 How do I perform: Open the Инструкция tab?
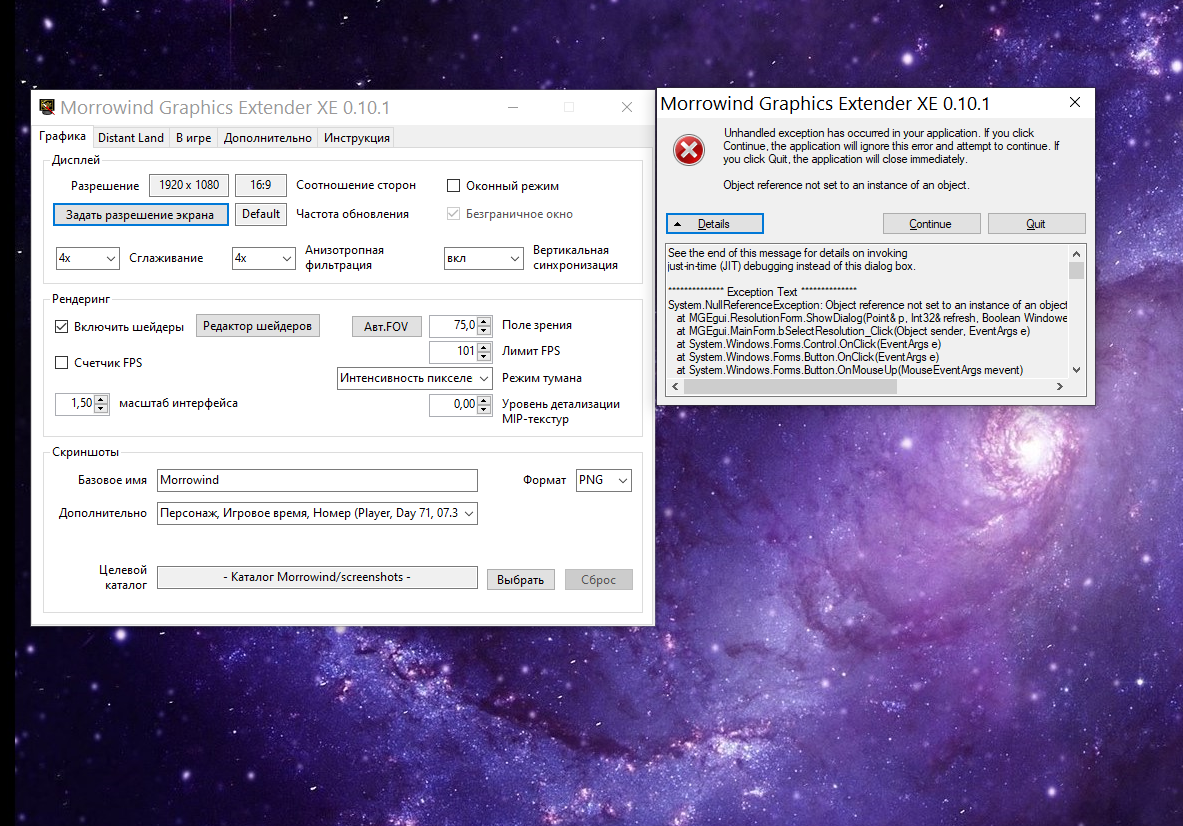coord(356,137)
